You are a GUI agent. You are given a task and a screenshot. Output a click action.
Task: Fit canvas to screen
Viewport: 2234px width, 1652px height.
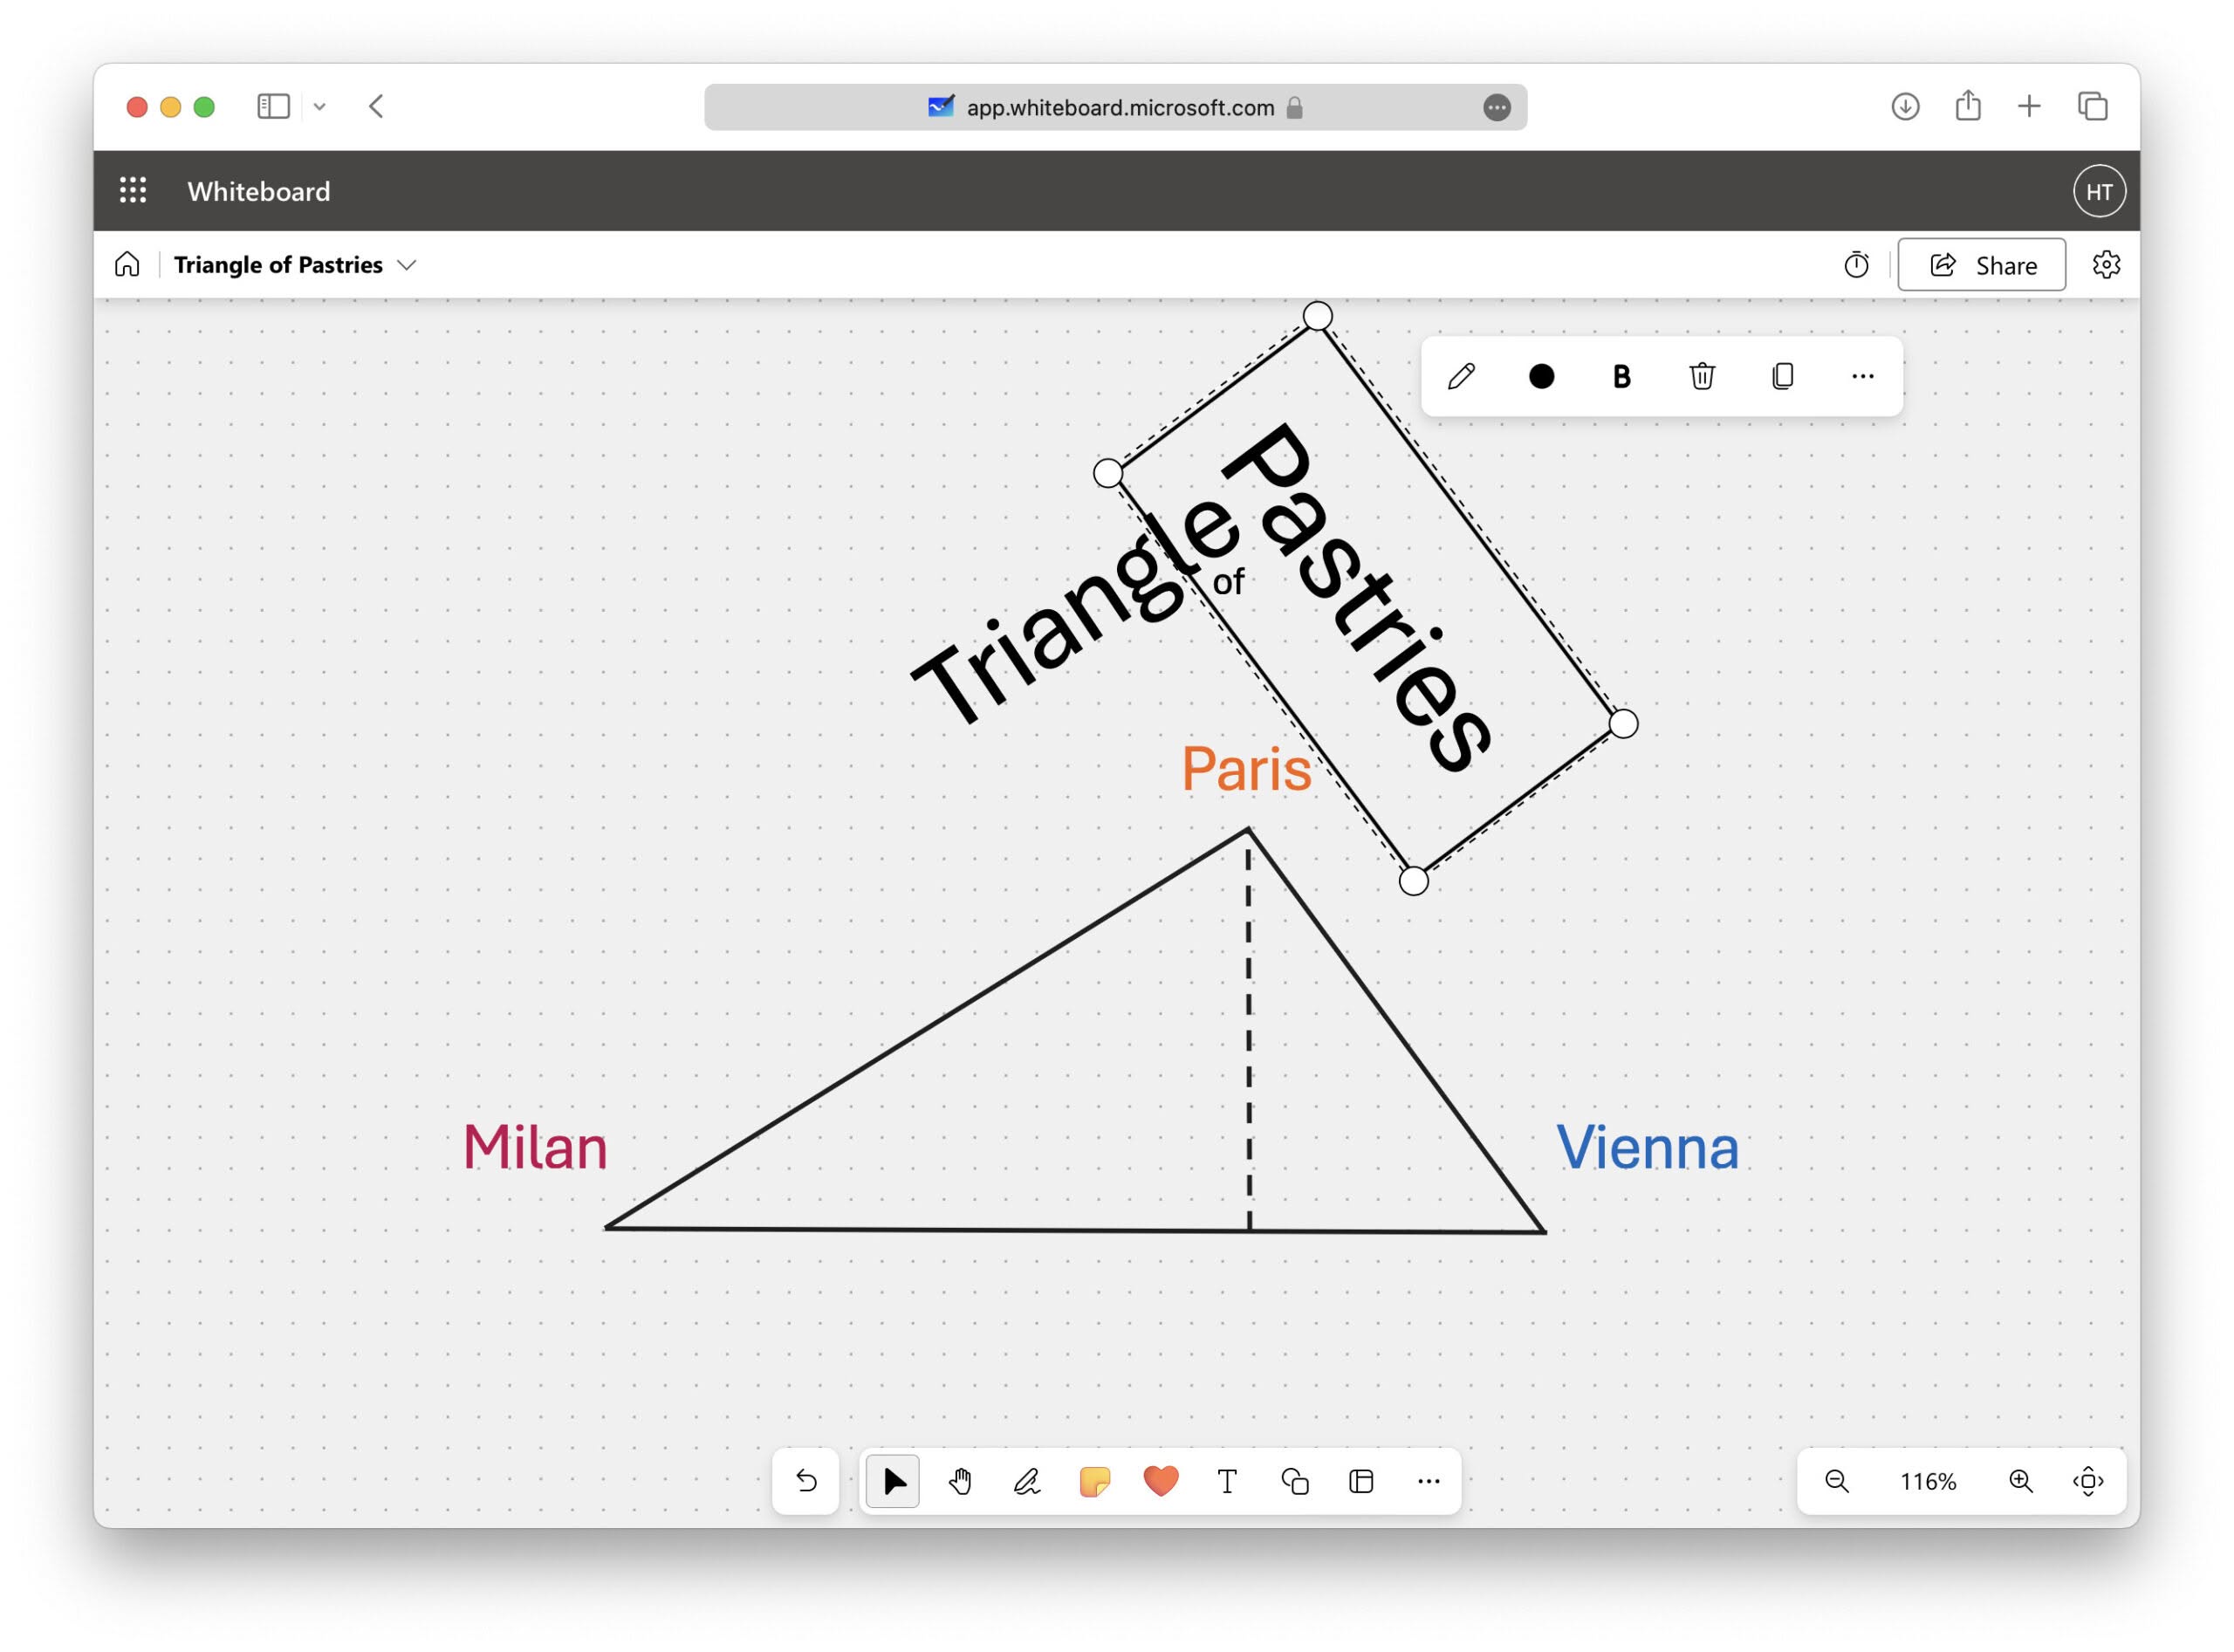tap(2087, 1480)
